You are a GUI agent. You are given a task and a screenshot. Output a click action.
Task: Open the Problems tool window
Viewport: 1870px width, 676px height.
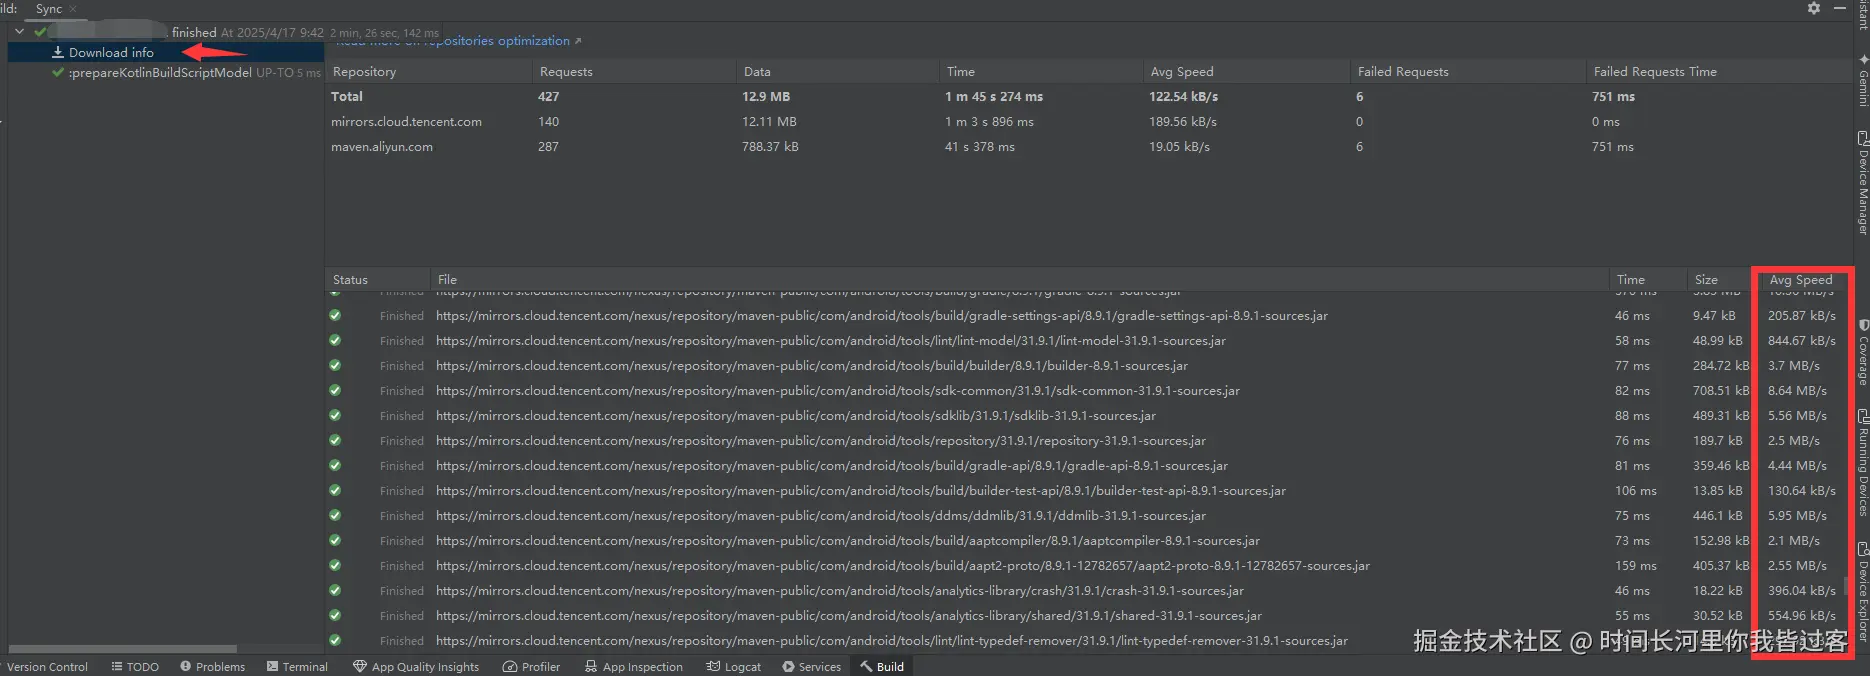click(212, 667)
